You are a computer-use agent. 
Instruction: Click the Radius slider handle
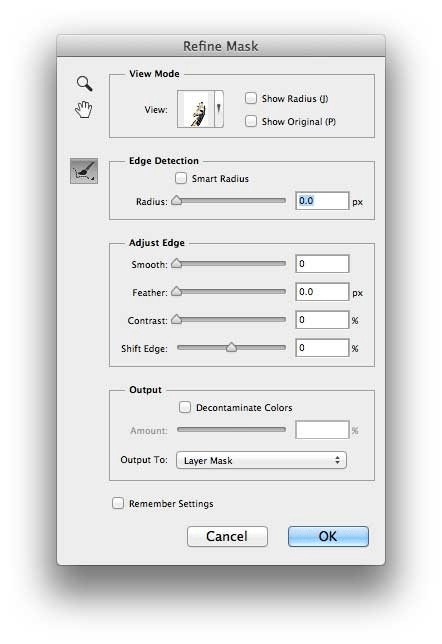177,200
